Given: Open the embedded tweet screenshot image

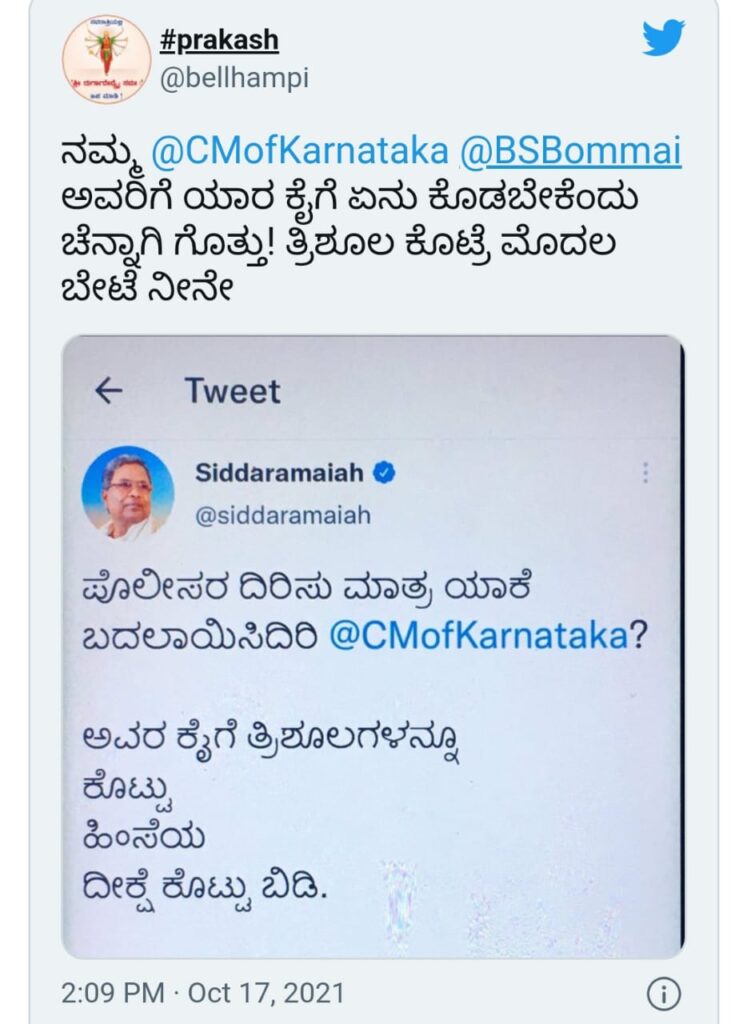Looking at the screenshot, I should 373,647.
